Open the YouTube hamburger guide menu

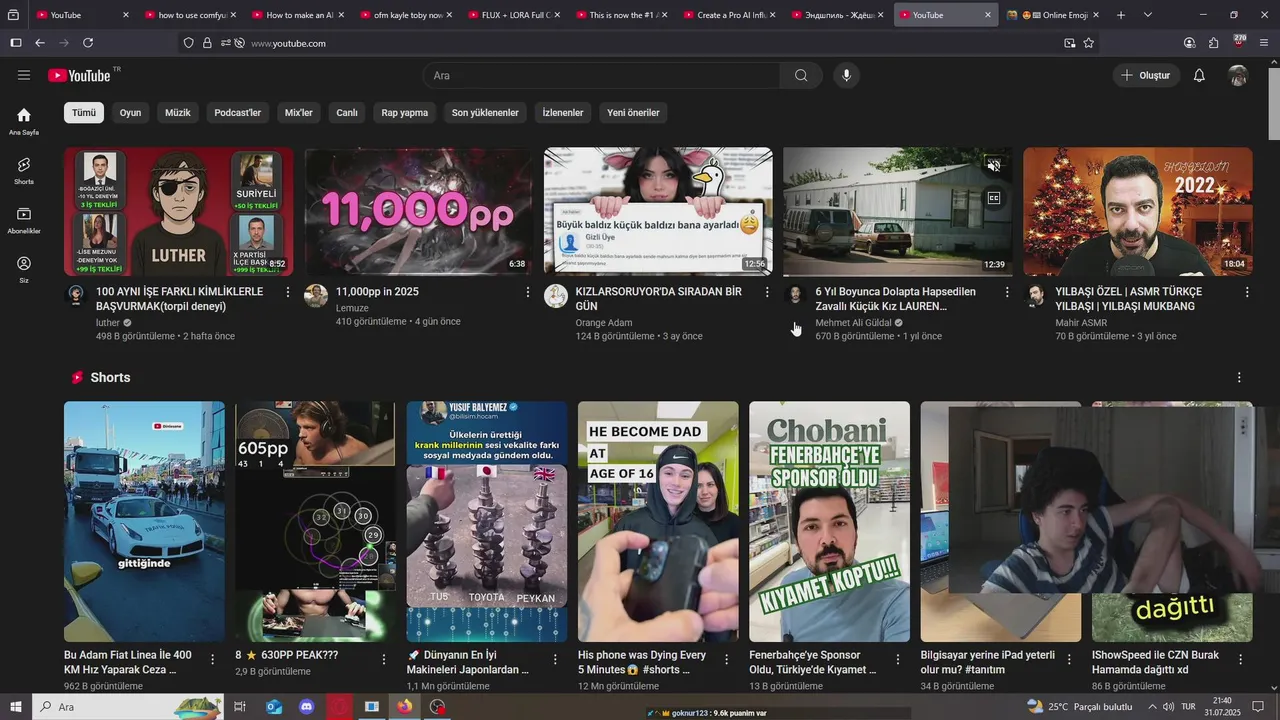coord(24,75)
